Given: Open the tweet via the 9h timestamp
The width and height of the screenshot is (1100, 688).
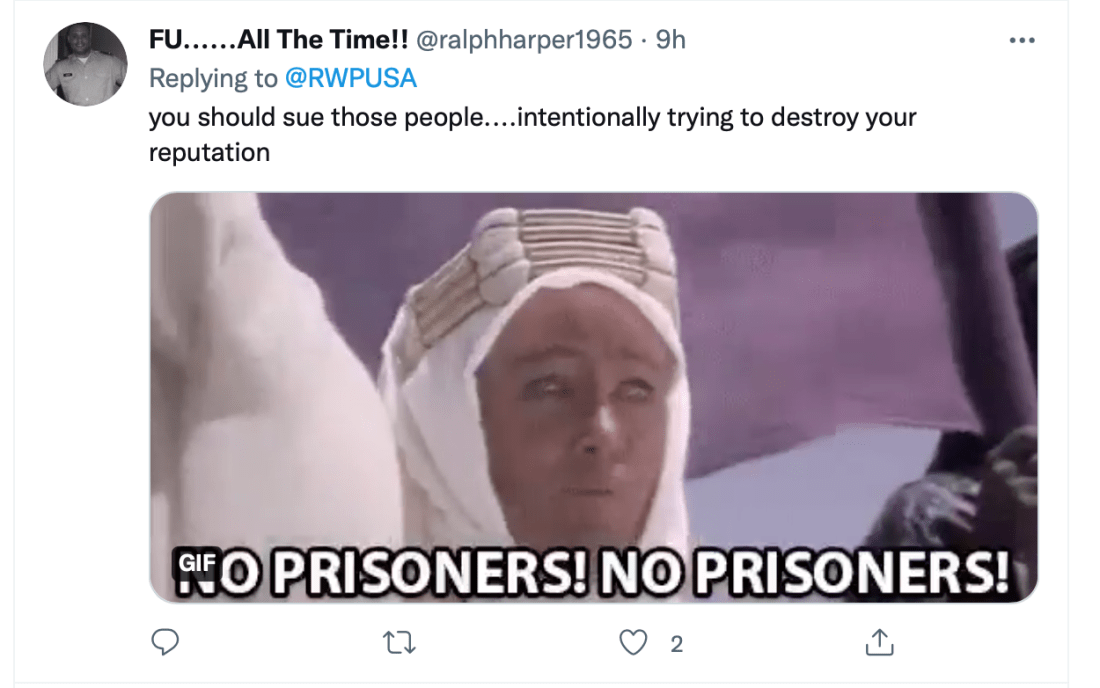Looking at the screenshot, I should pyautogui.click(x=671, y=40).
